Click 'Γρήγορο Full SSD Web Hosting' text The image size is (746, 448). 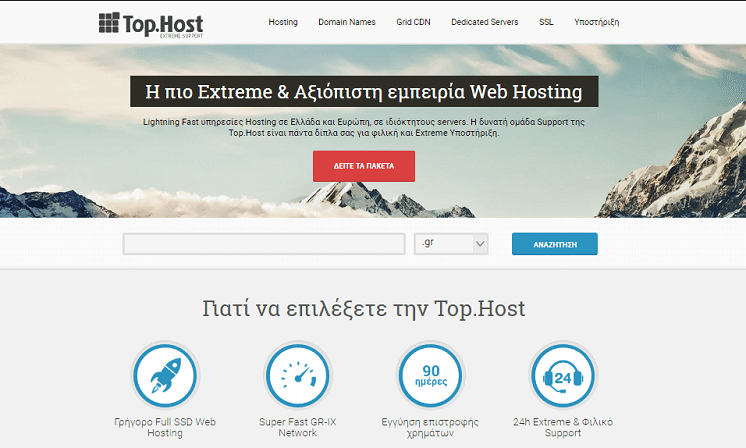point(165,427)
